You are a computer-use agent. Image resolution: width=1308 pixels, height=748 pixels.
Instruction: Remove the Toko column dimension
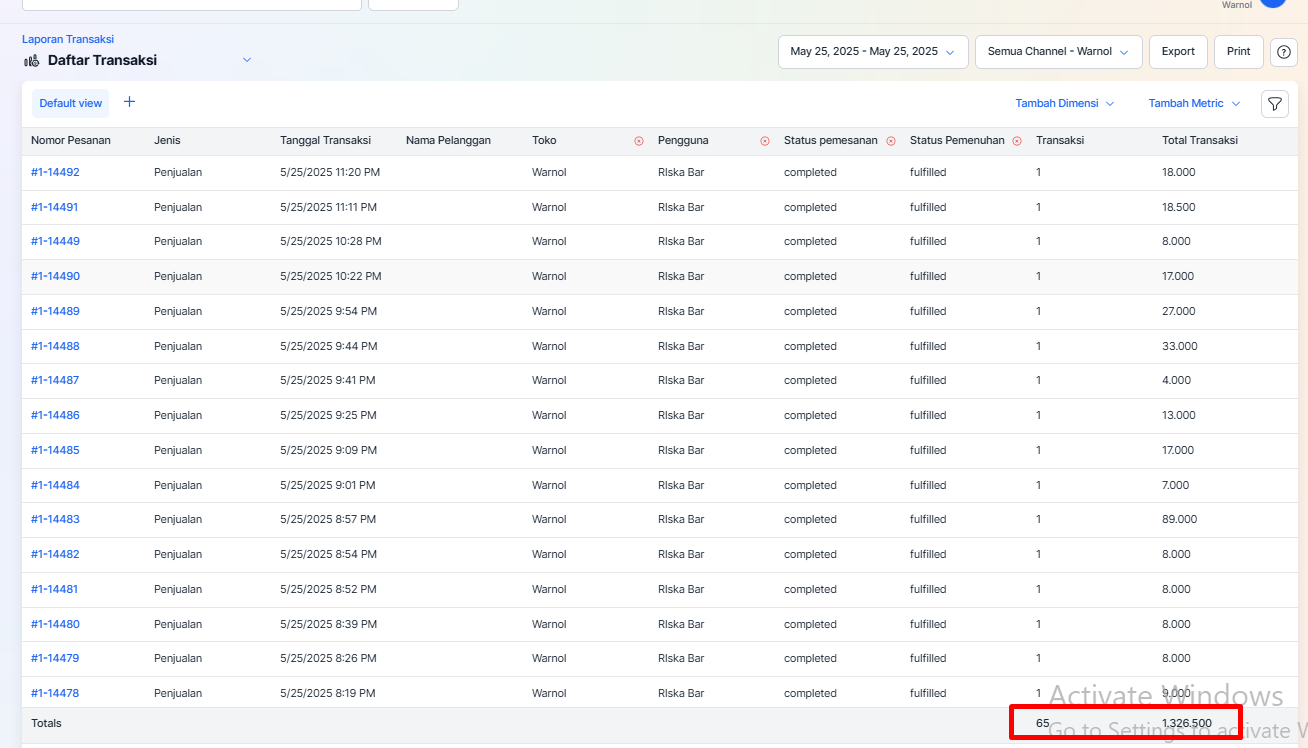tap(639, 141)
